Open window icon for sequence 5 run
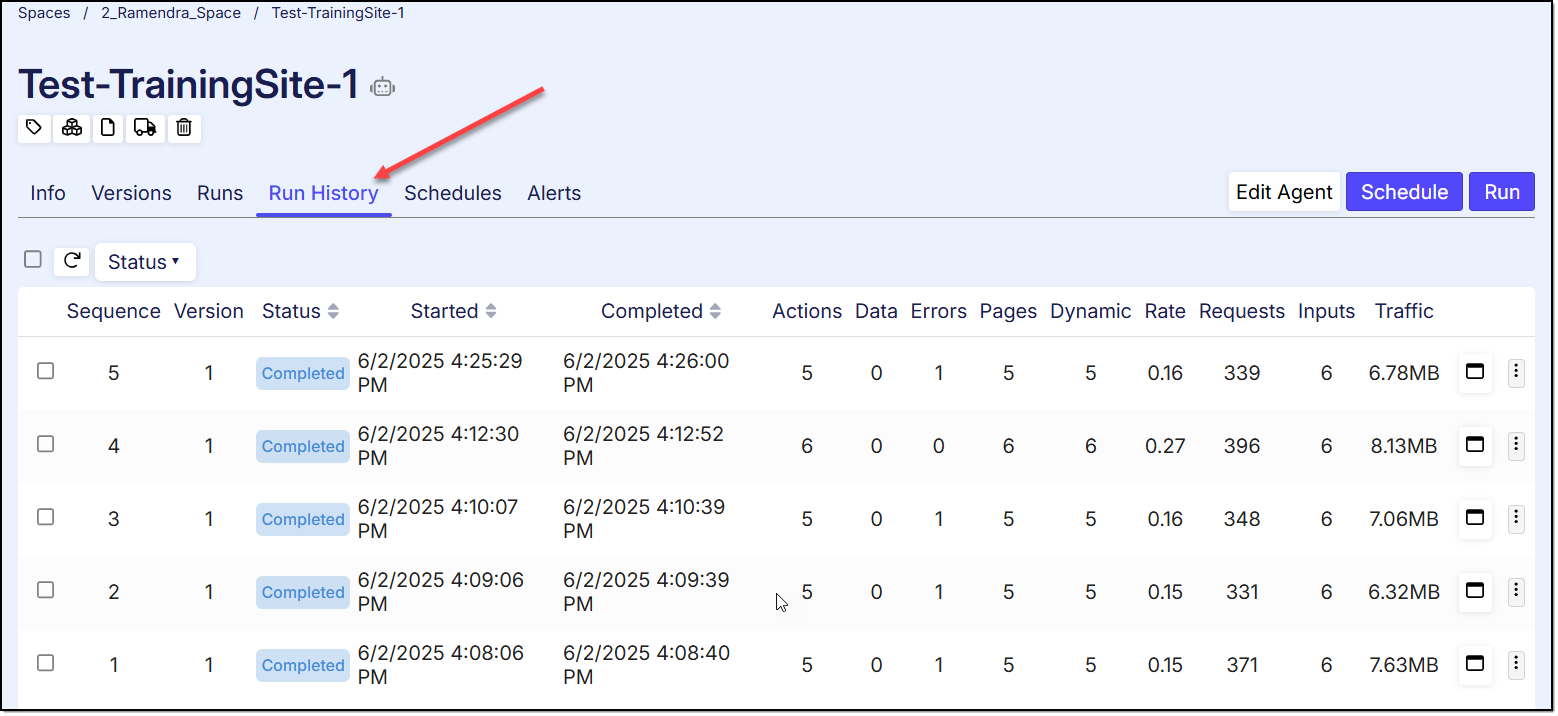Image resolution: width=1558 pixels, height=716 pixels. pyautogui.click(x=1474, y=372)
